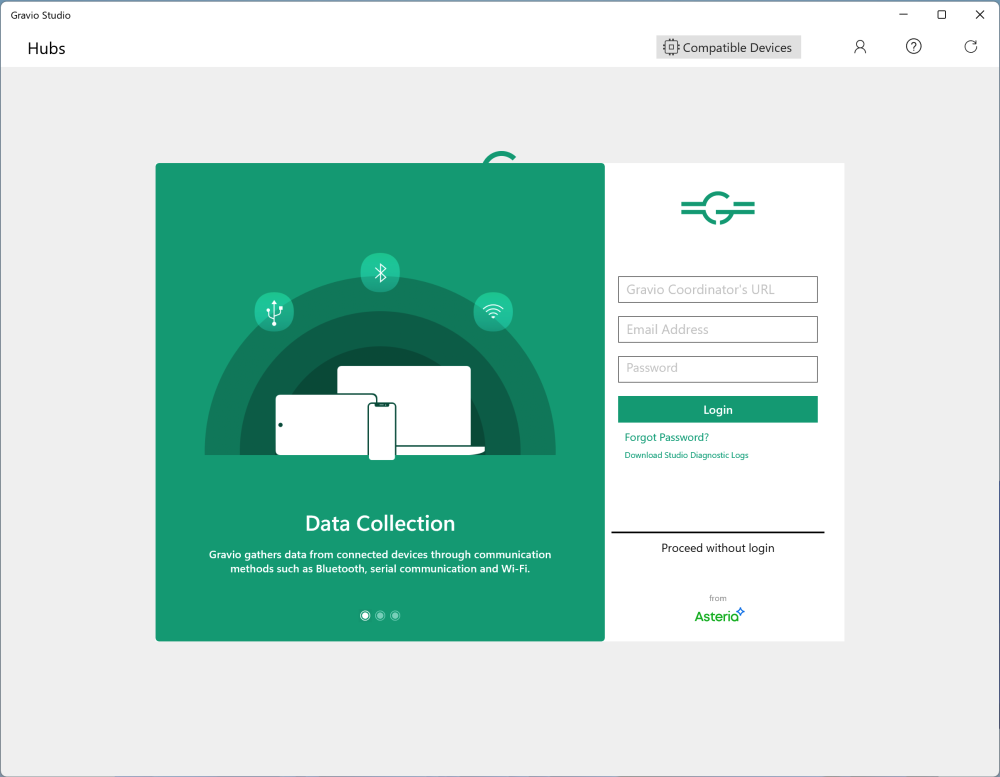The width and height of the screenshot is (1000, 777).
Task: Click the USB icon in illustration
Action: point(274,312)
